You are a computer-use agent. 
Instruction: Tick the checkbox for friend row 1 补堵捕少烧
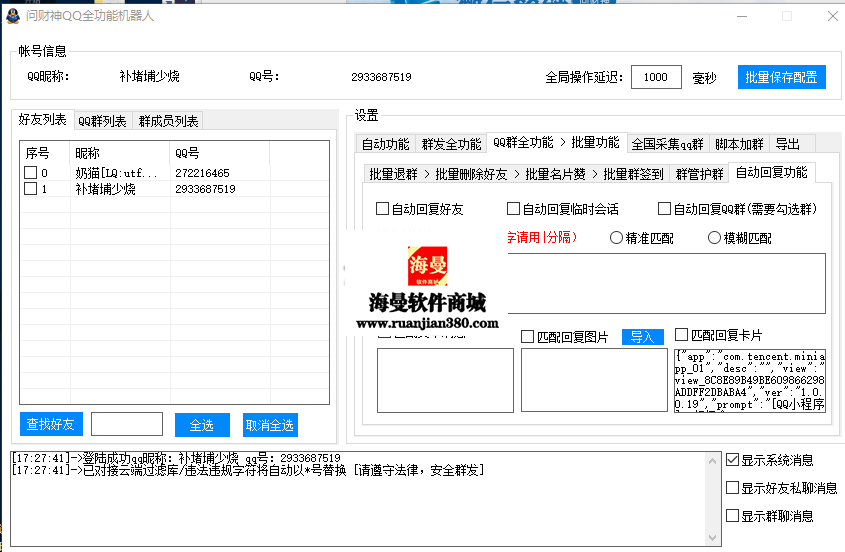(x=31, y=189)
